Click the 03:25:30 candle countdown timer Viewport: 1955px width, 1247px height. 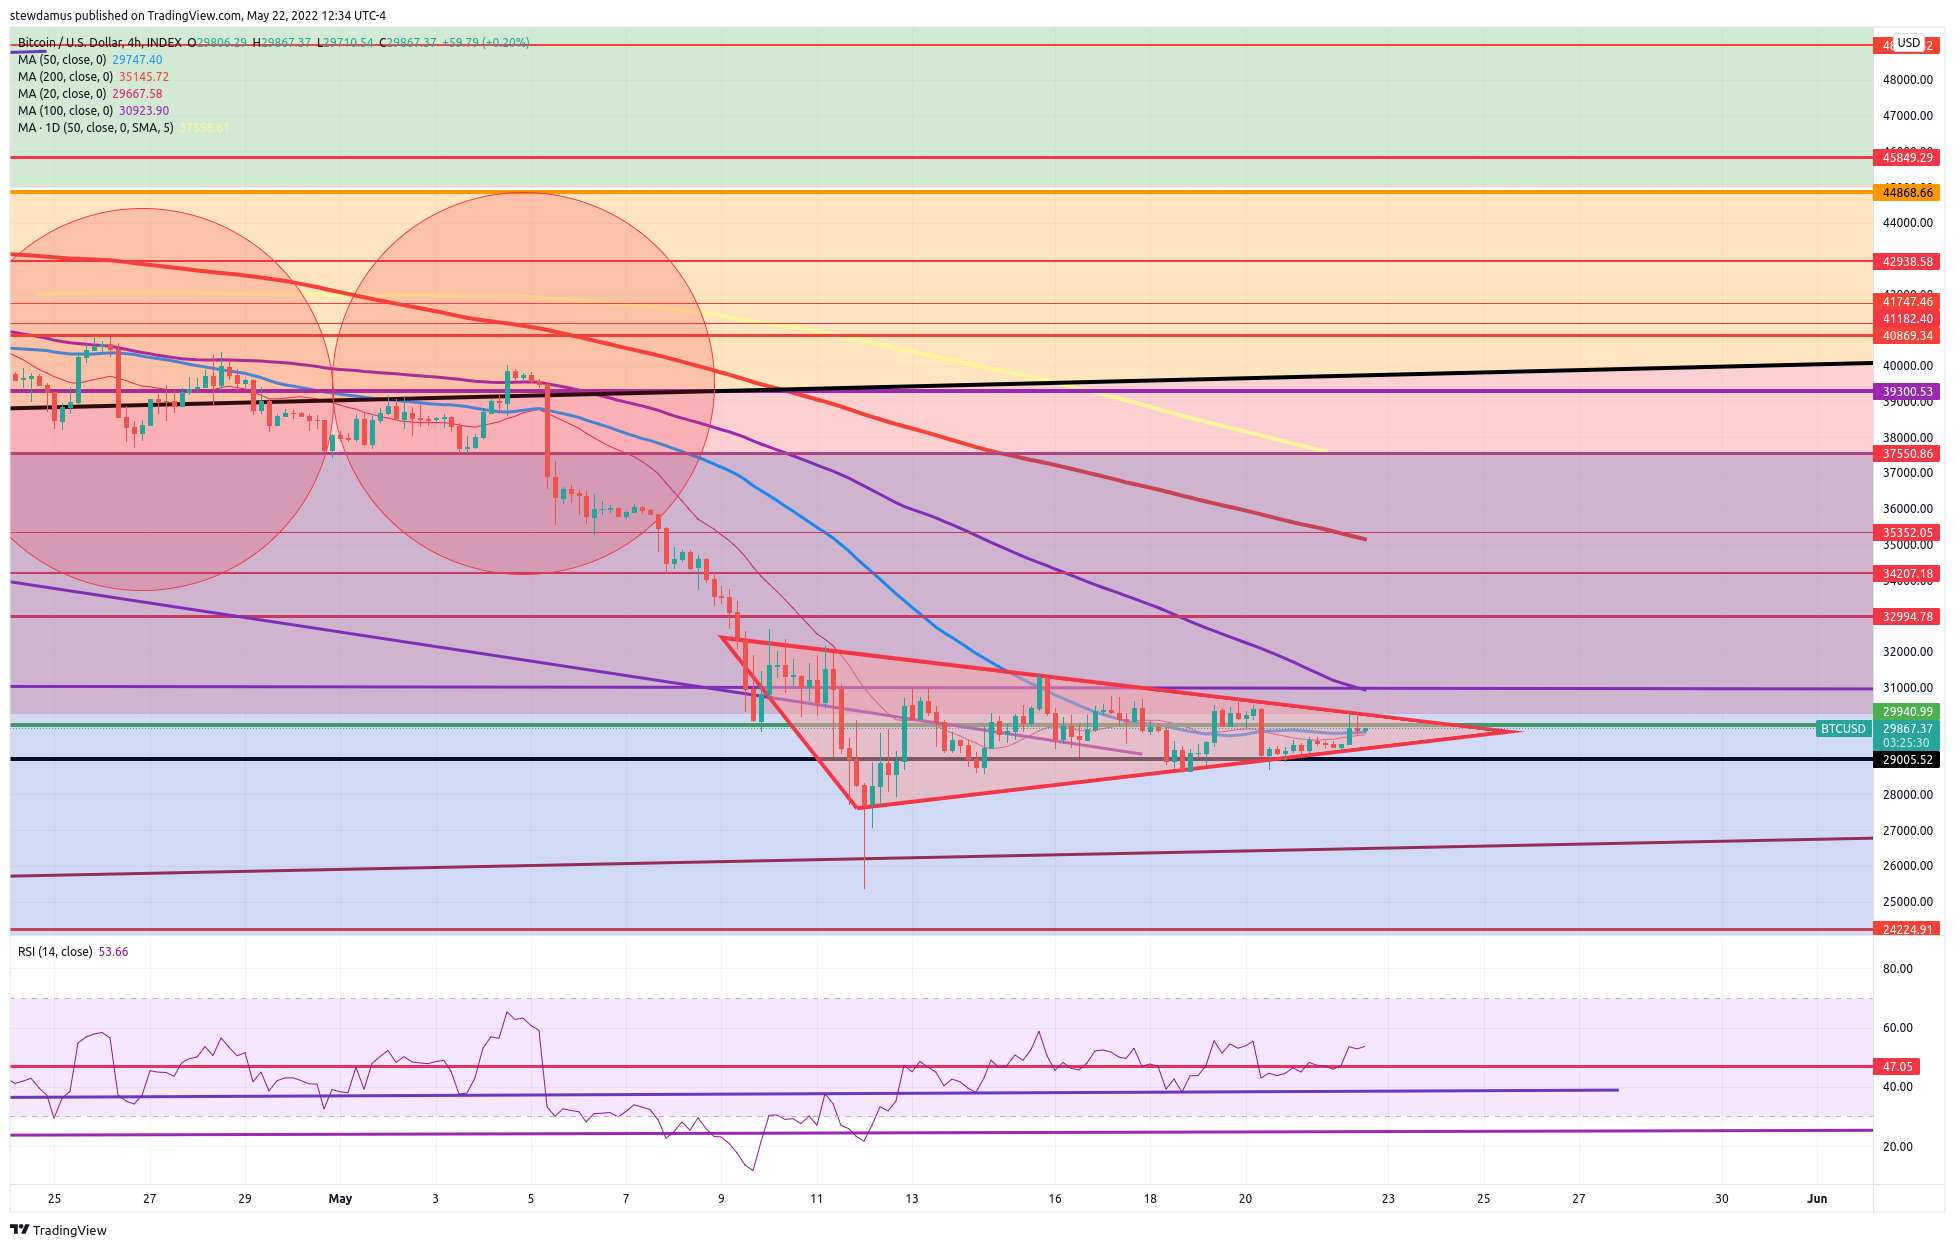coord(1907,743)
